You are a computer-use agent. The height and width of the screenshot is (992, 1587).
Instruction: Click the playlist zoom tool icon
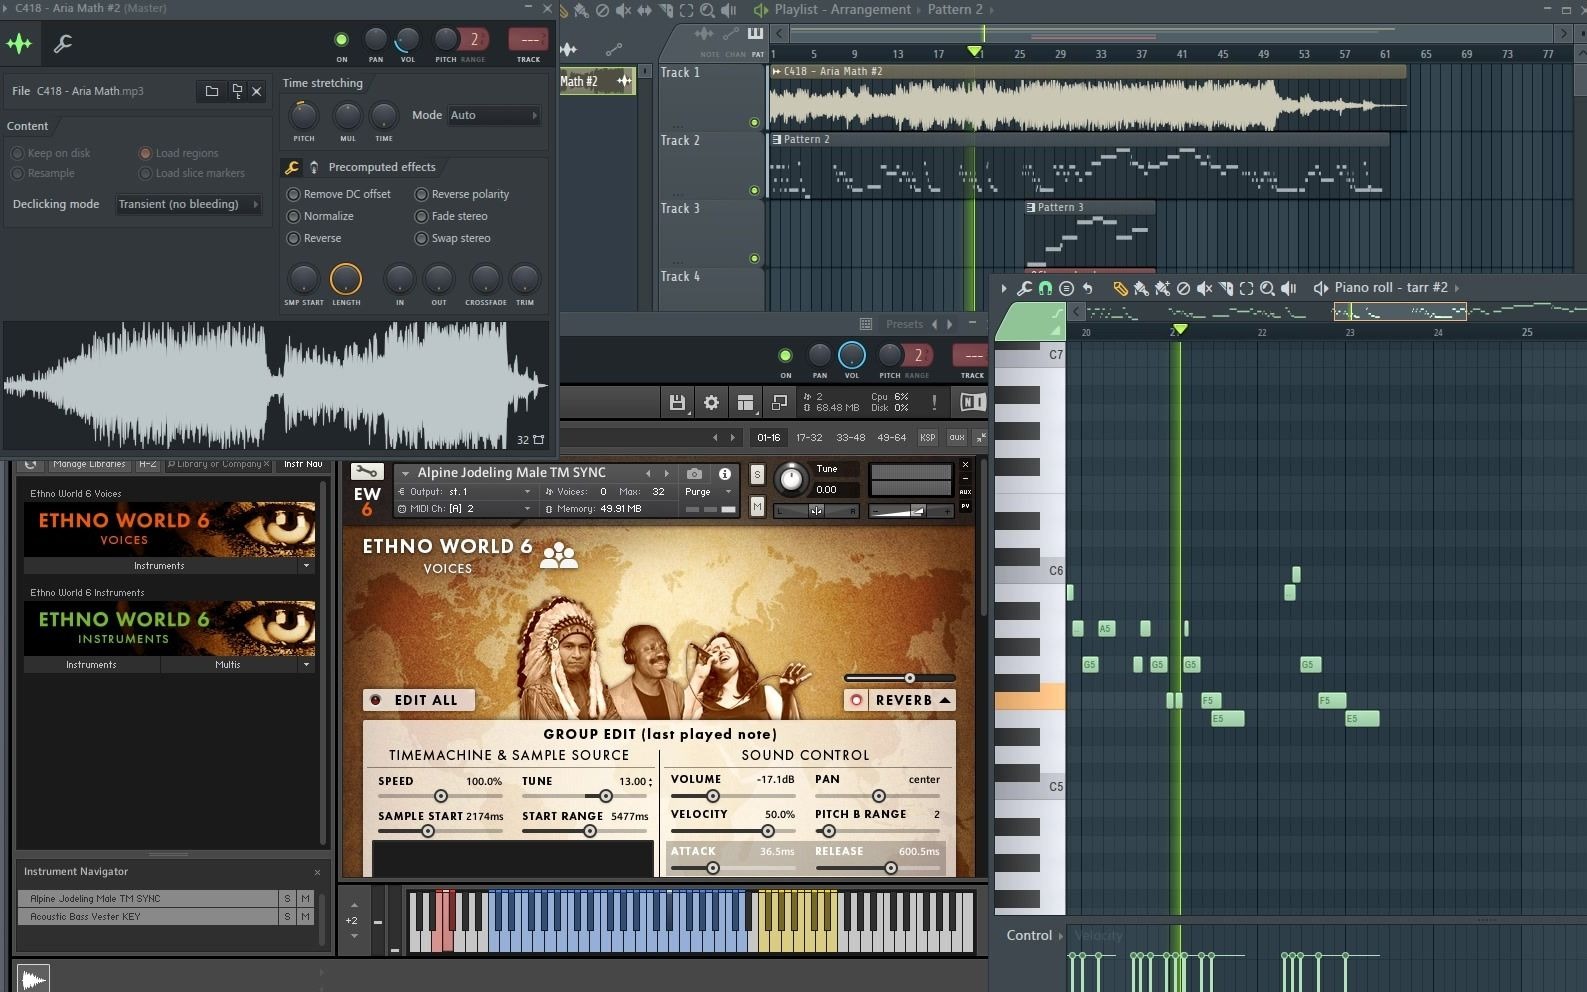pyautogui.click(x=707, y=10)
